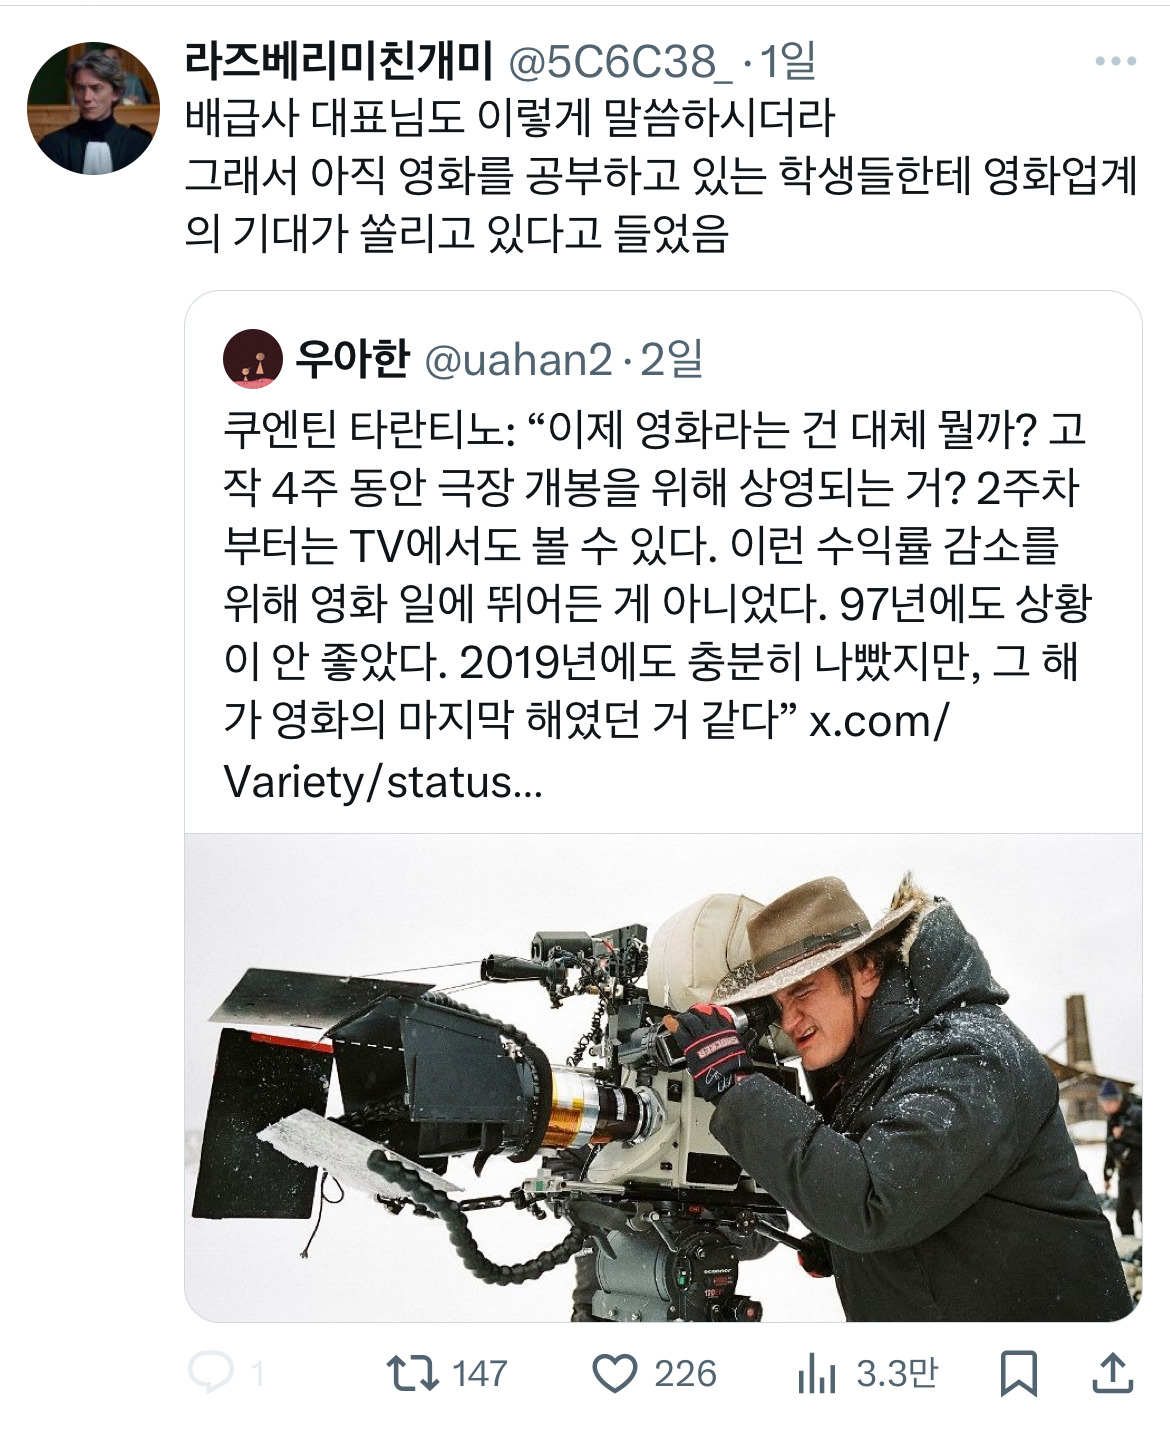The height and width of the screenshot is (1429, 1170).
Task: Open 우아한 quoted author avatar
Action: coord(253,358)
